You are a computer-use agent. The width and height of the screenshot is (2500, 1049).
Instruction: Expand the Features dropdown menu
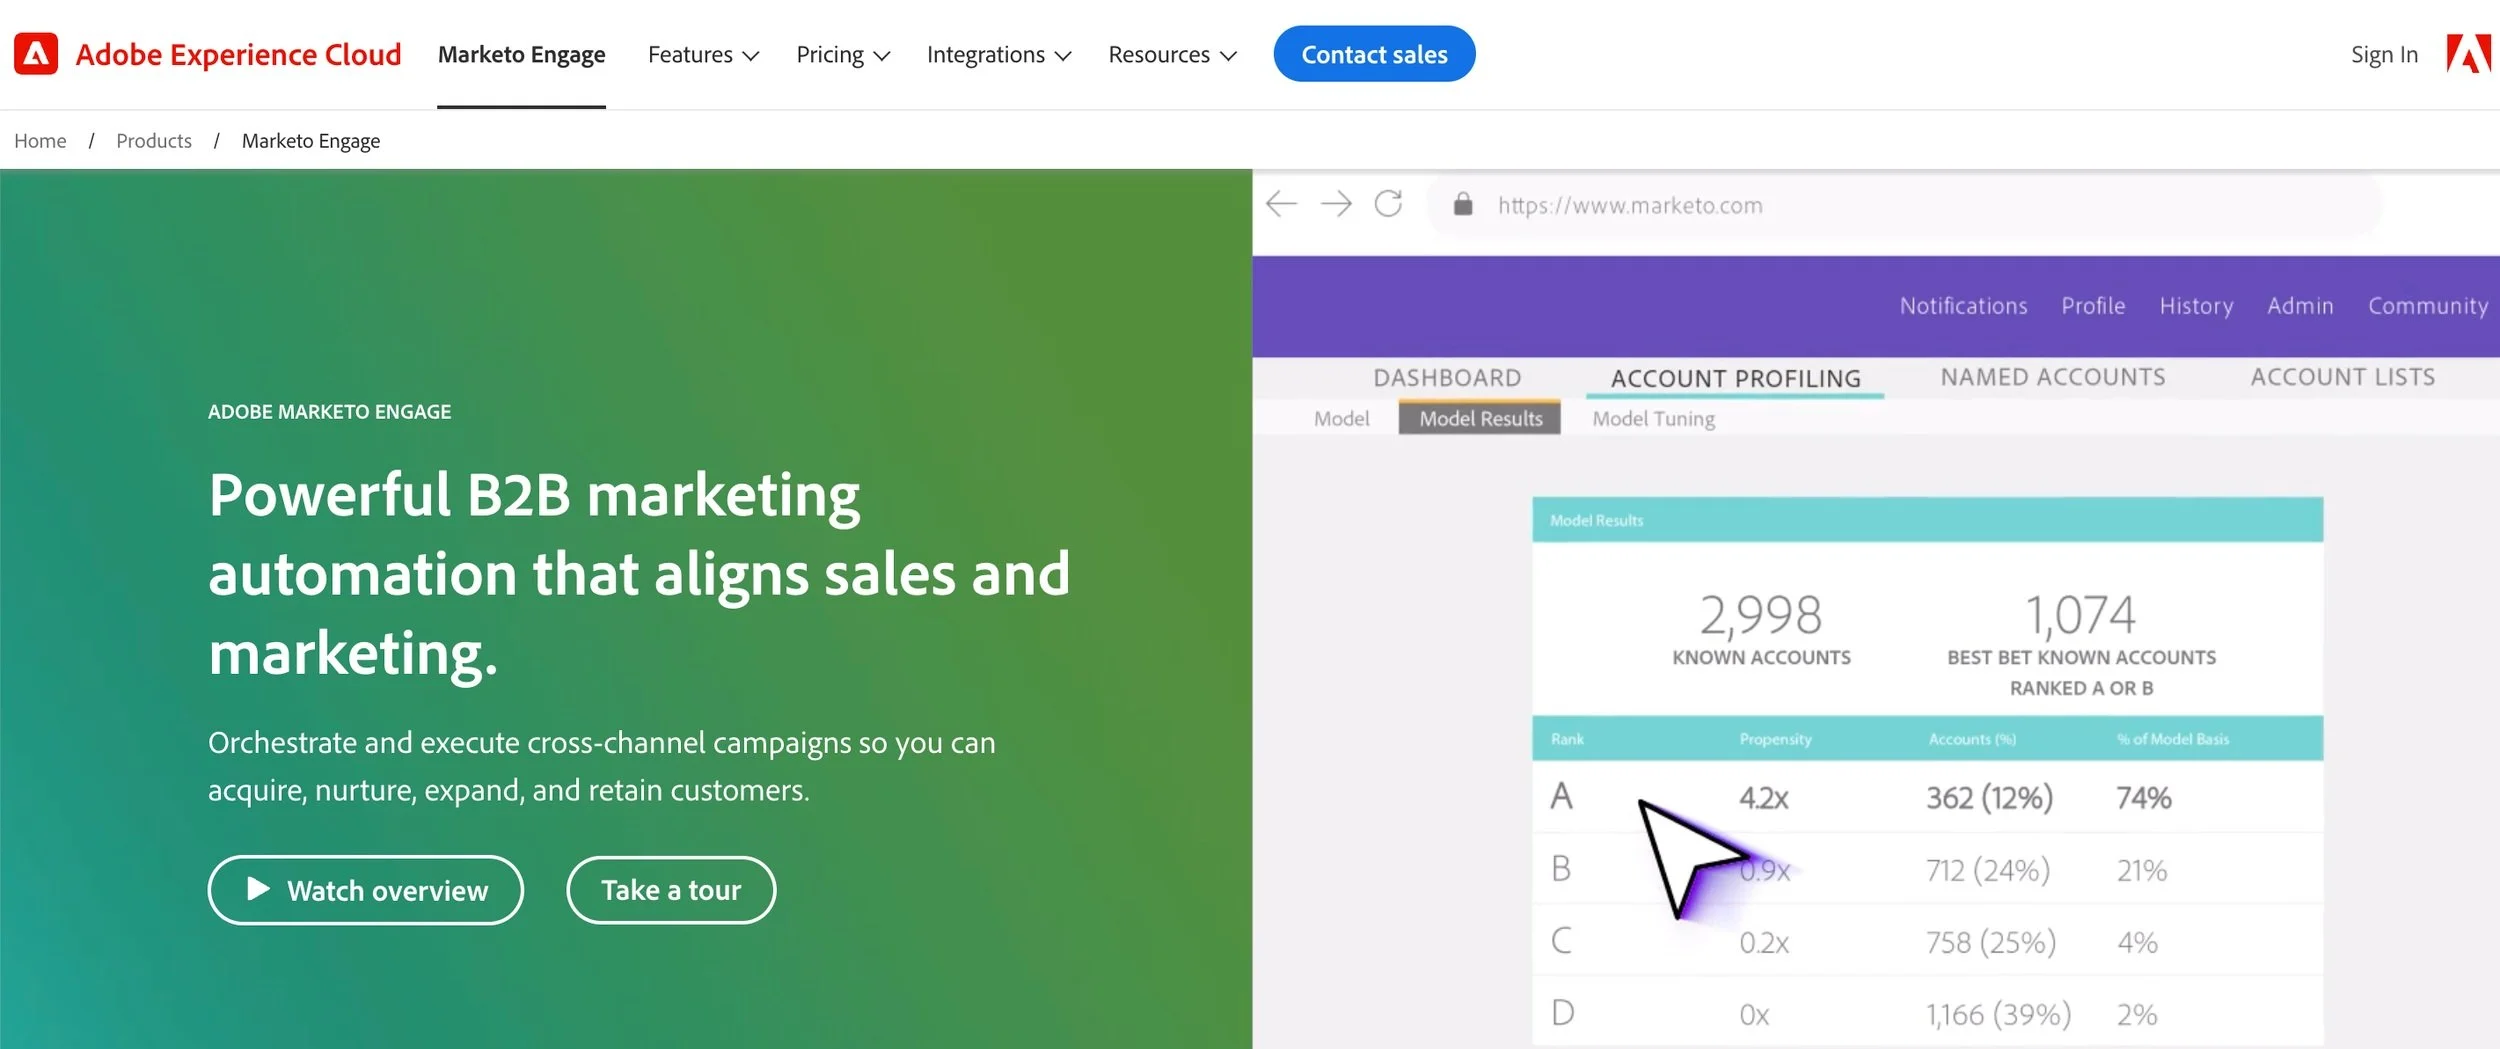click(x=703, y=55)
